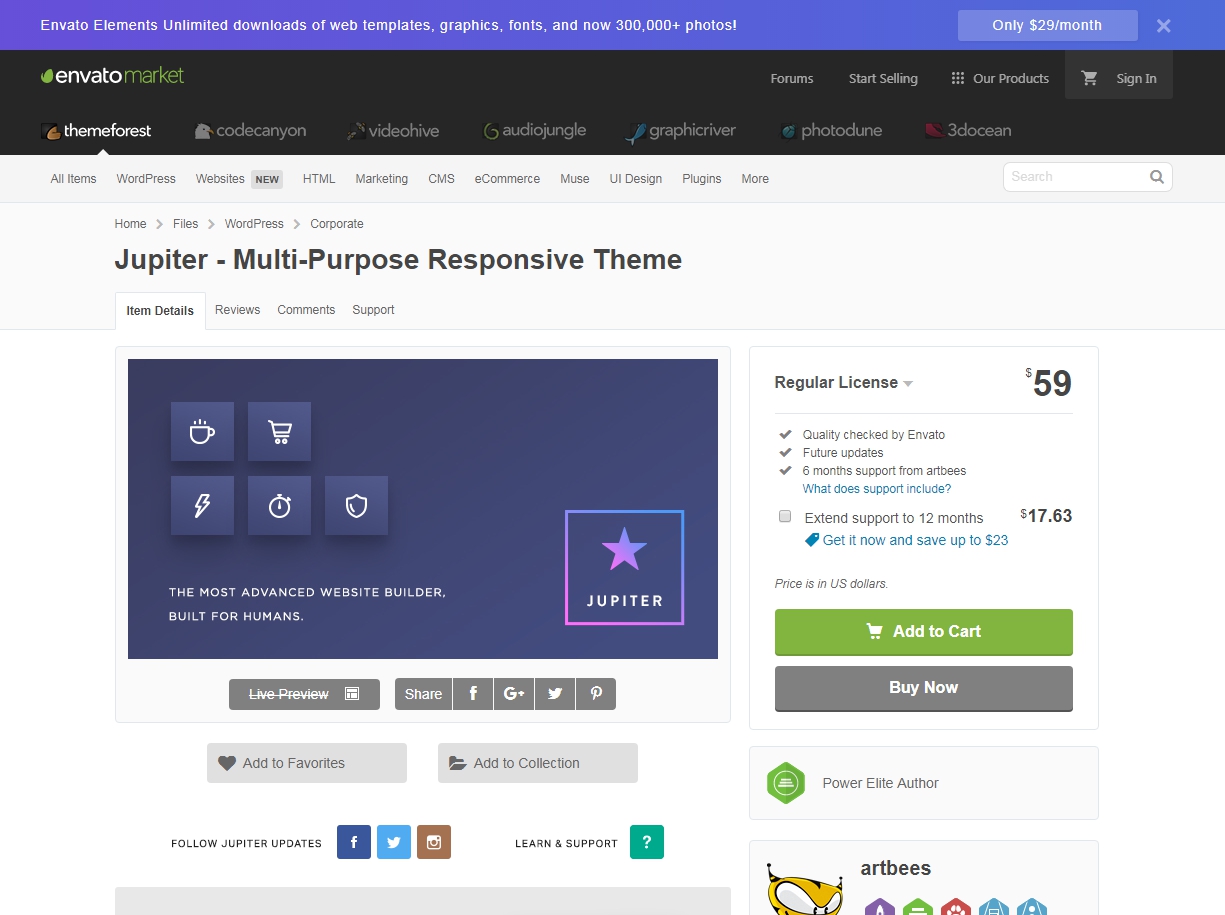Go to GraphicRiver marketplace logo
The width and height of the screenshot is (1225, 915).
[x=681, y=131]
